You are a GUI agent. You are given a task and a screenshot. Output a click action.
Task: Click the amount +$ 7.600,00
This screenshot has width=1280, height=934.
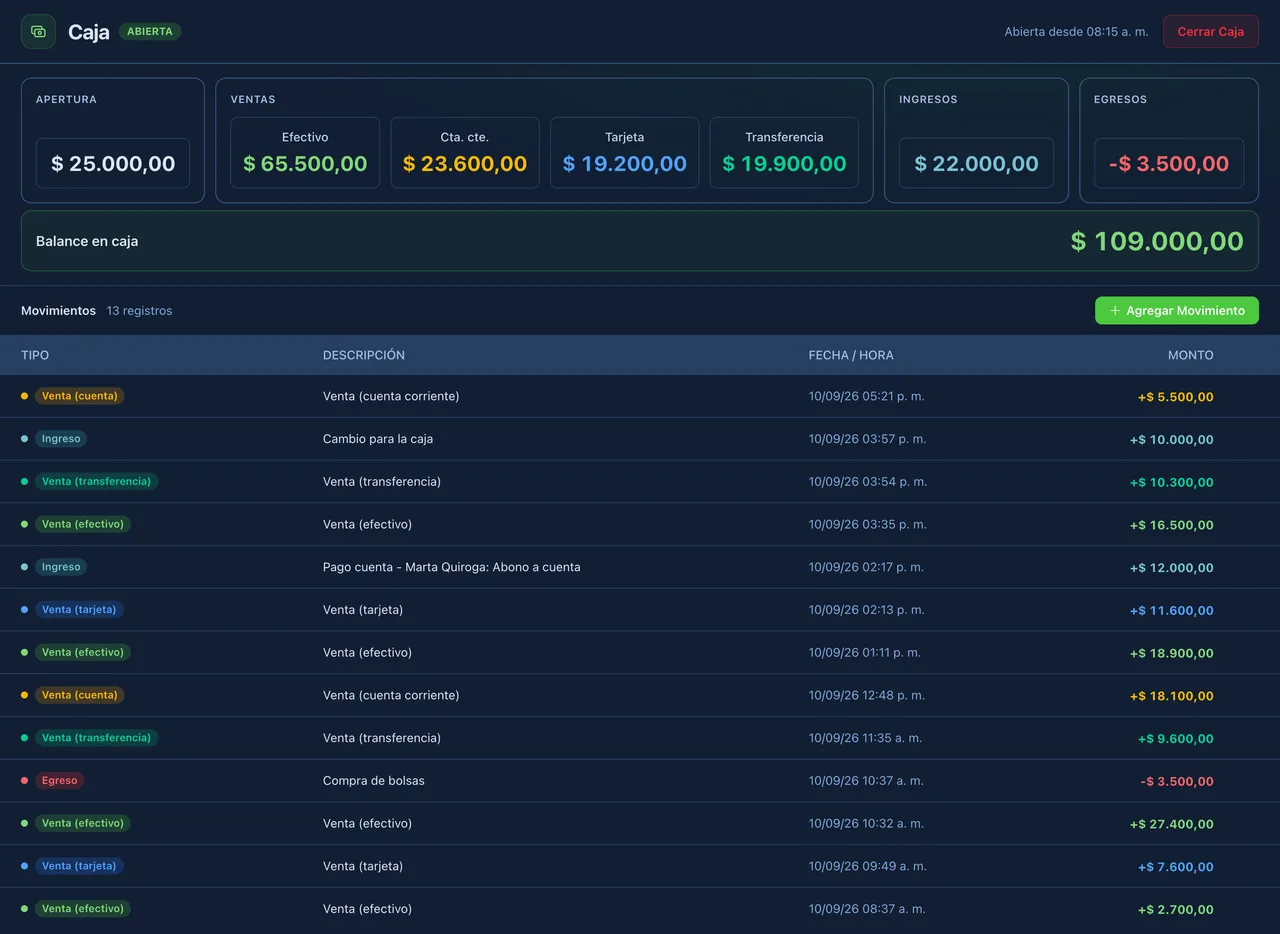(x=1176, y=867)
